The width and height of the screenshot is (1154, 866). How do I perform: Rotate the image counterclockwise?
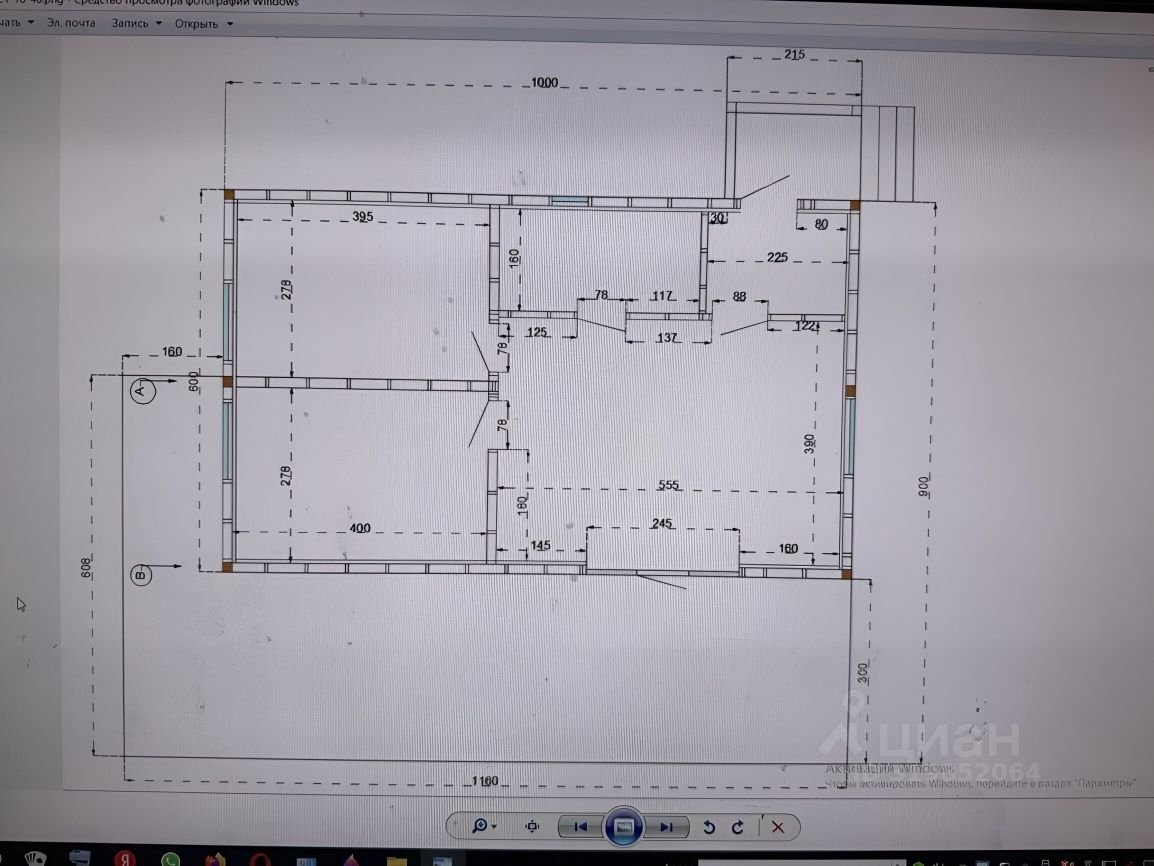(709, 827)
